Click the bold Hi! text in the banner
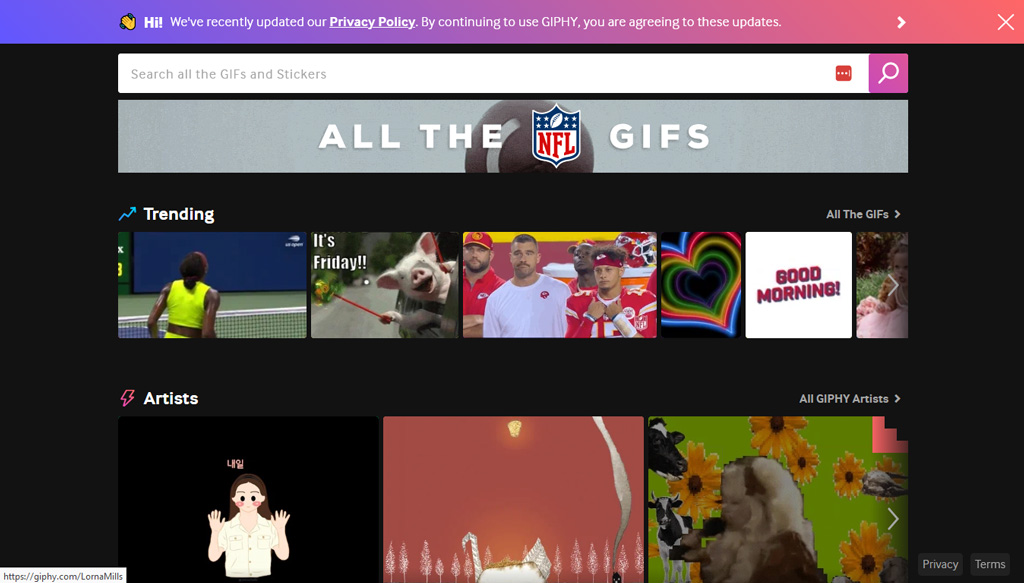 (x=153, y=22)
